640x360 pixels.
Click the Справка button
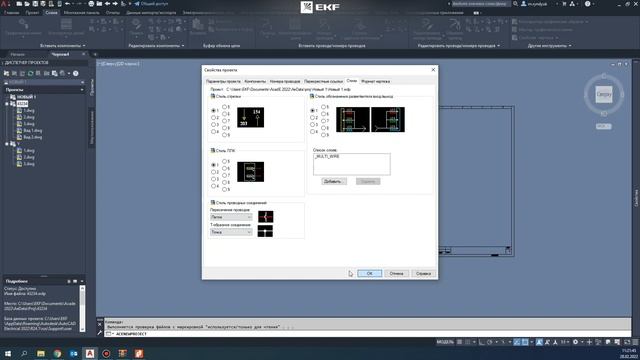(423, 273)
